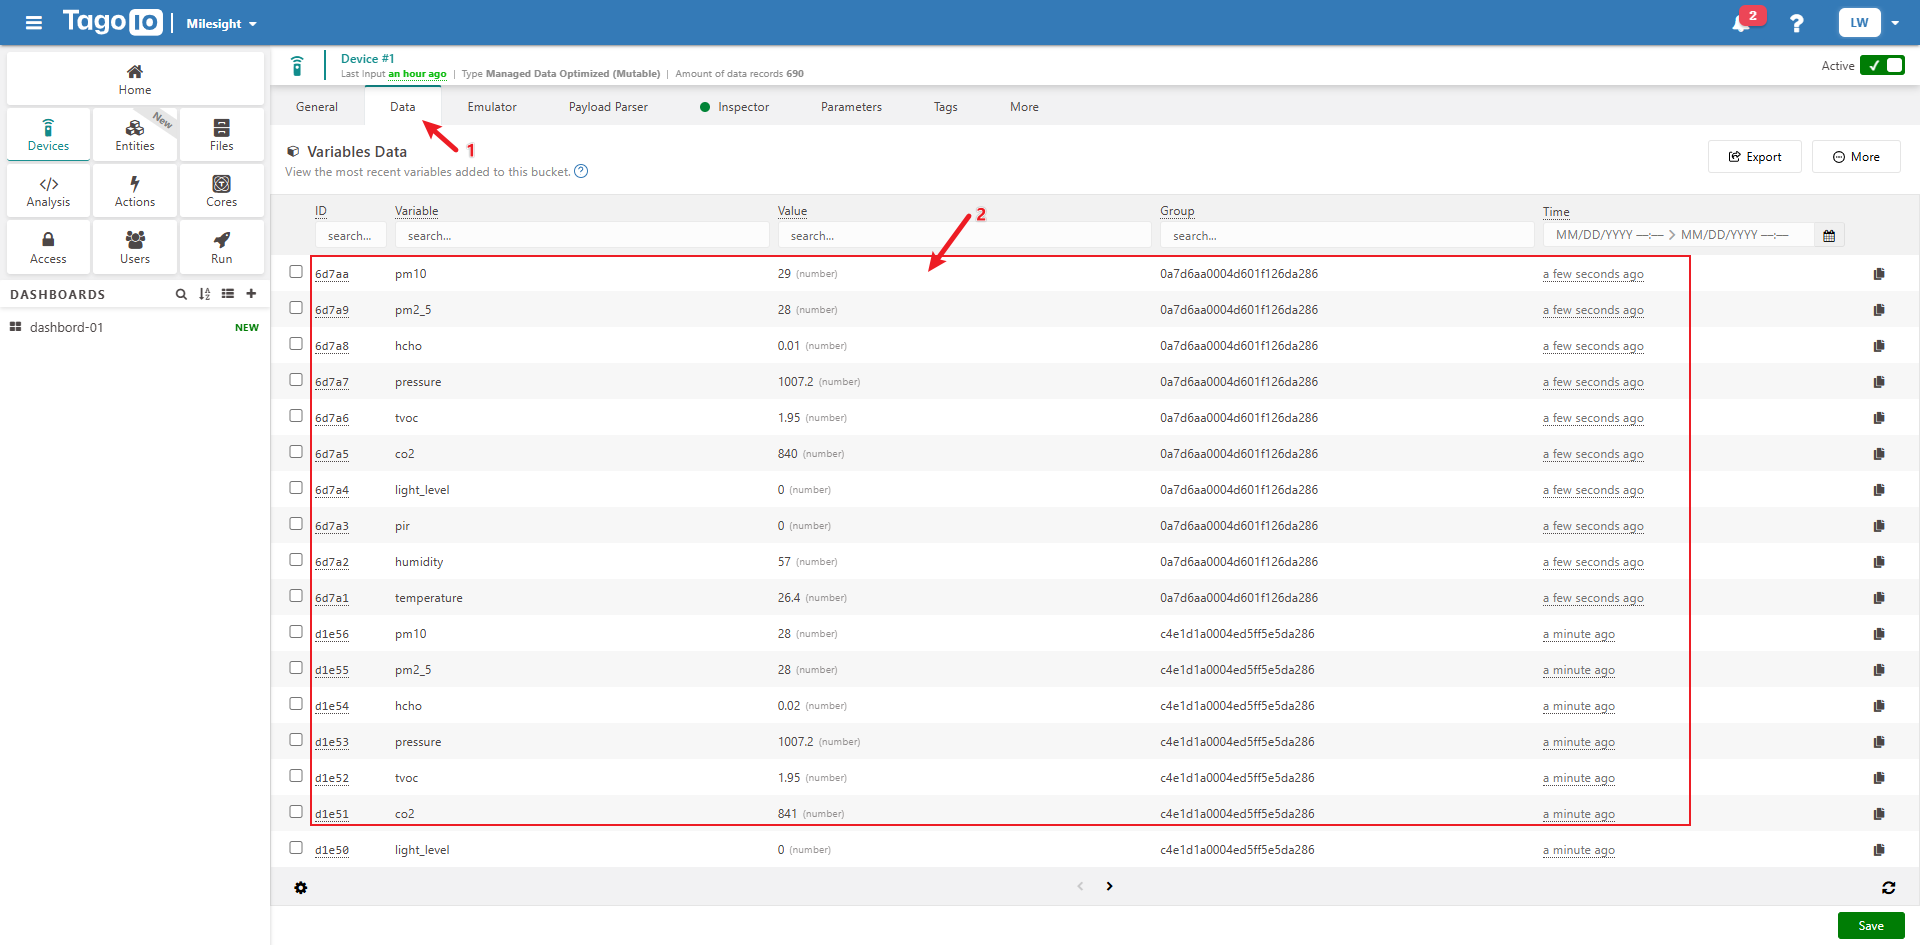Click the 'an hour ago' last input link

(x=417, y=74)
